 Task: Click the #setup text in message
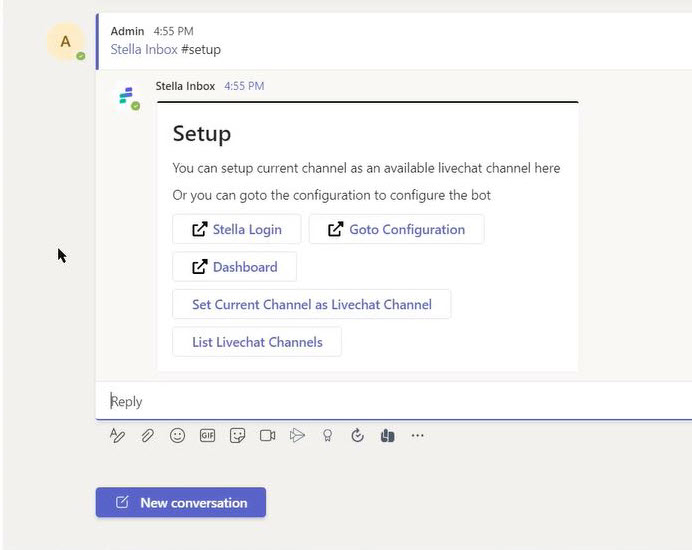tap(201, 49)
